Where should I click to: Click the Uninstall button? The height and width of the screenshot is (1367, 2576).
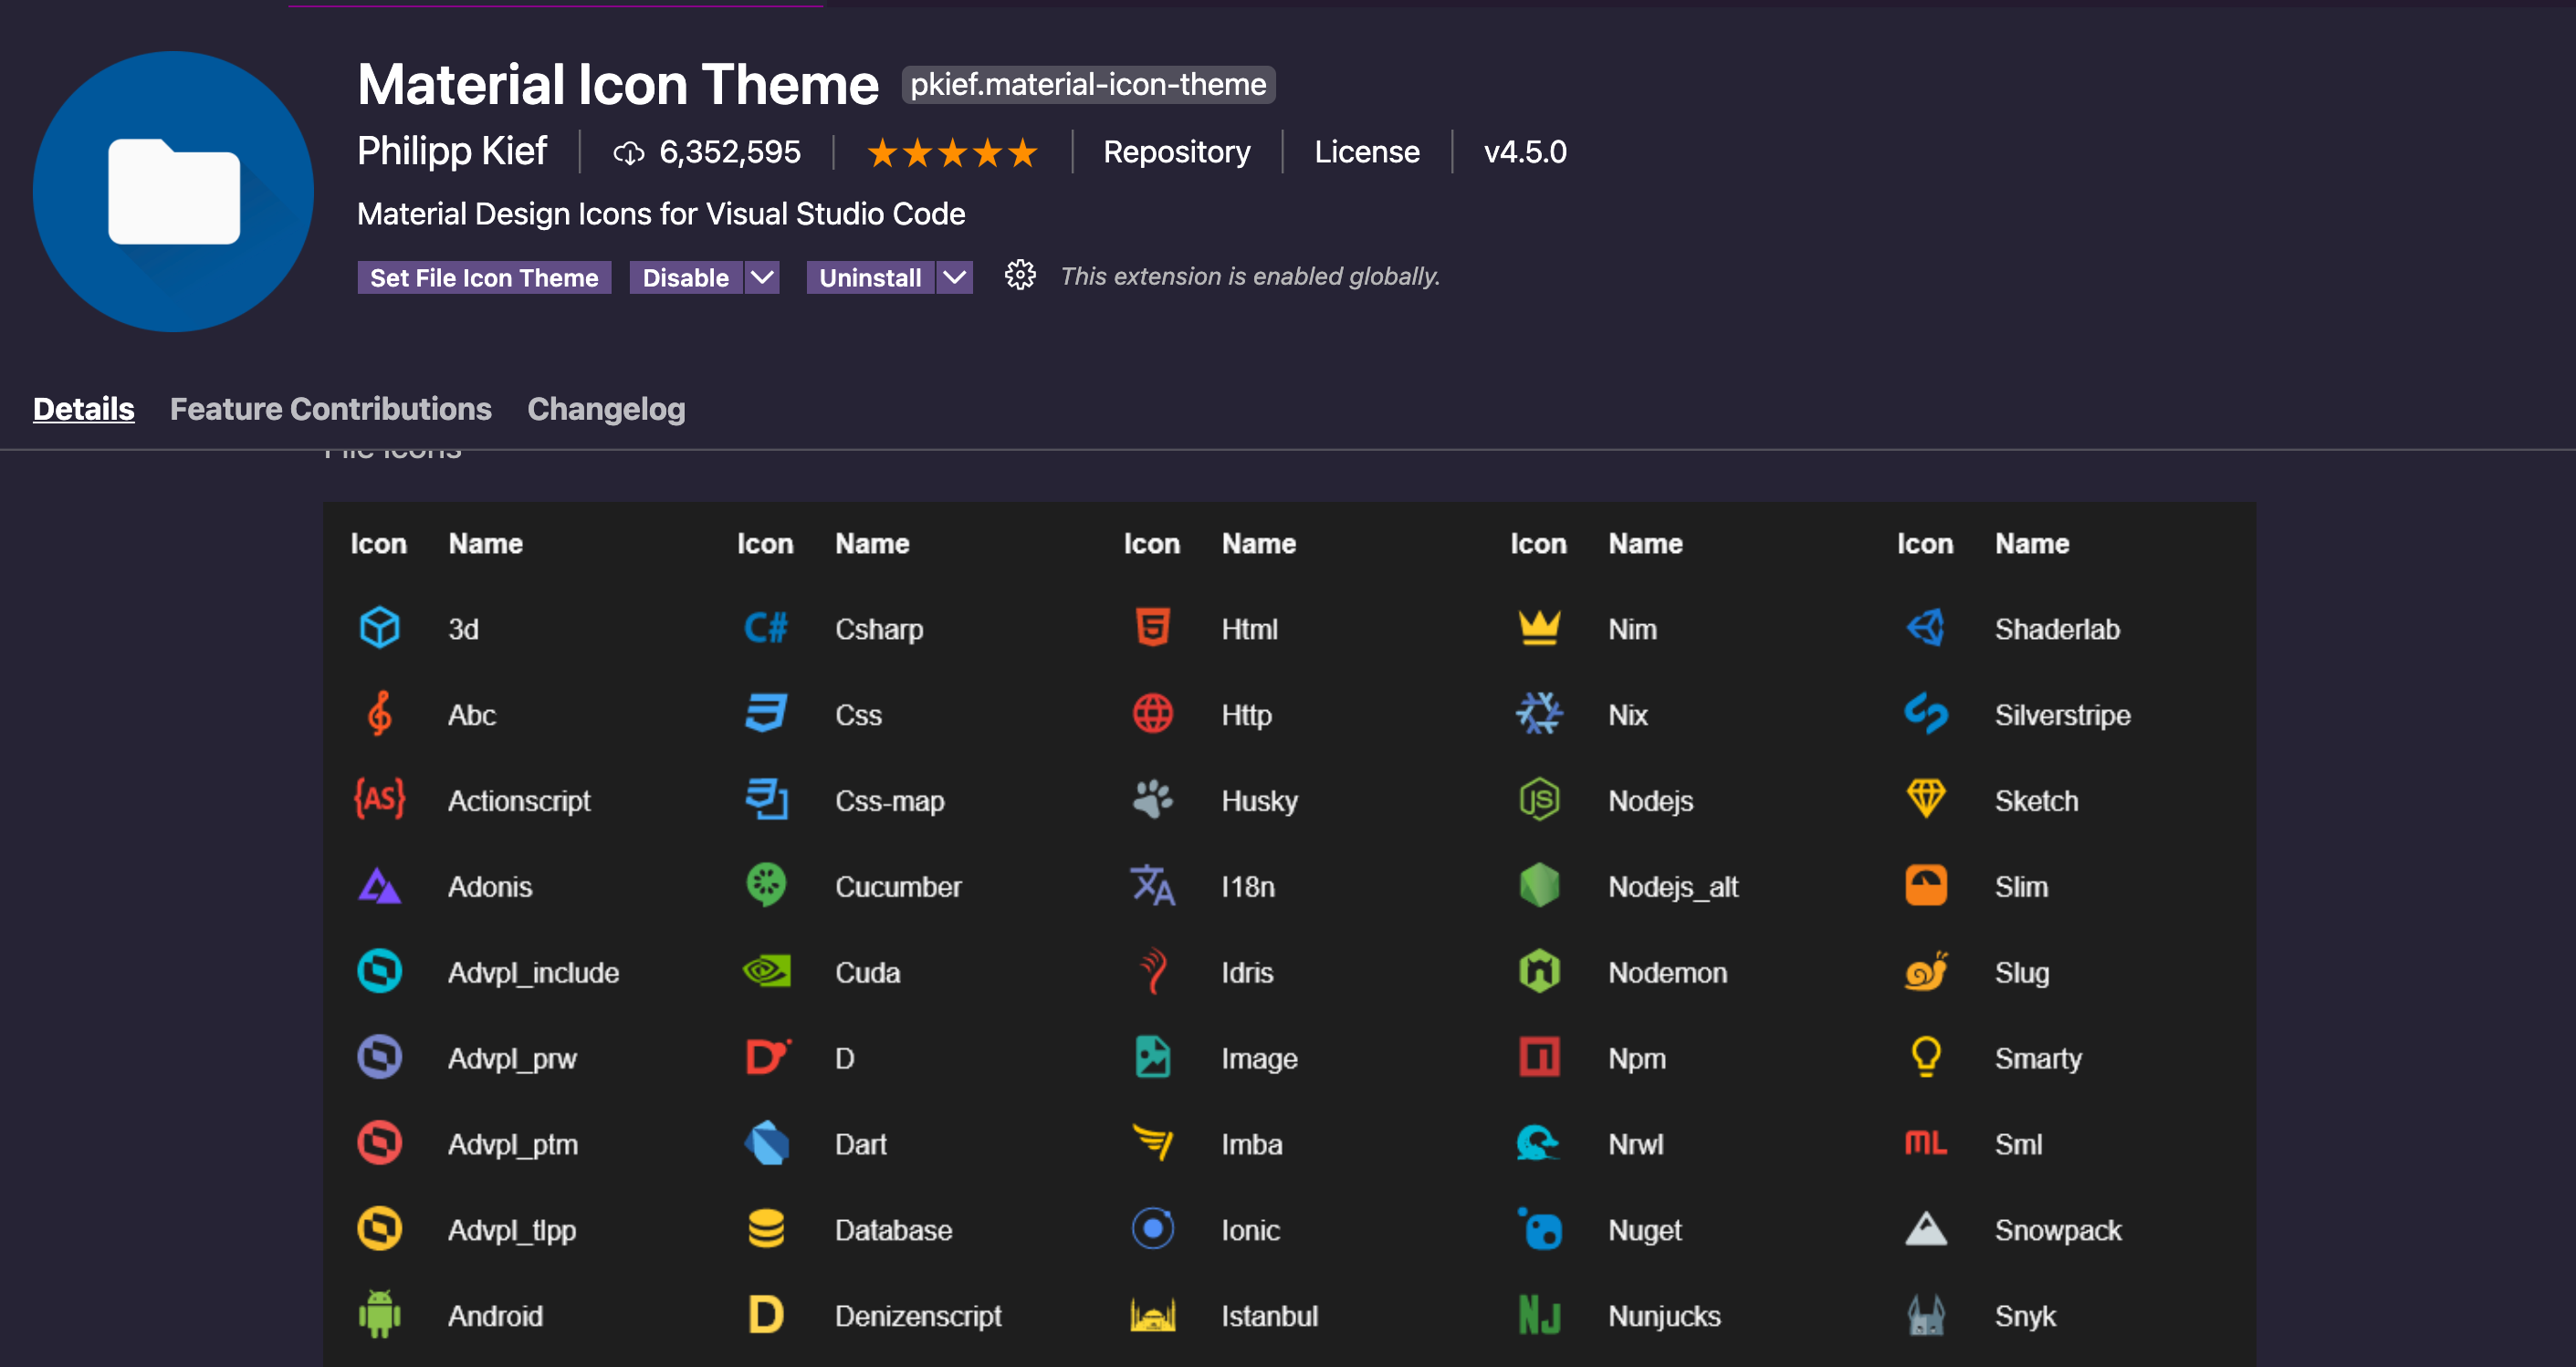pos(870,277)
